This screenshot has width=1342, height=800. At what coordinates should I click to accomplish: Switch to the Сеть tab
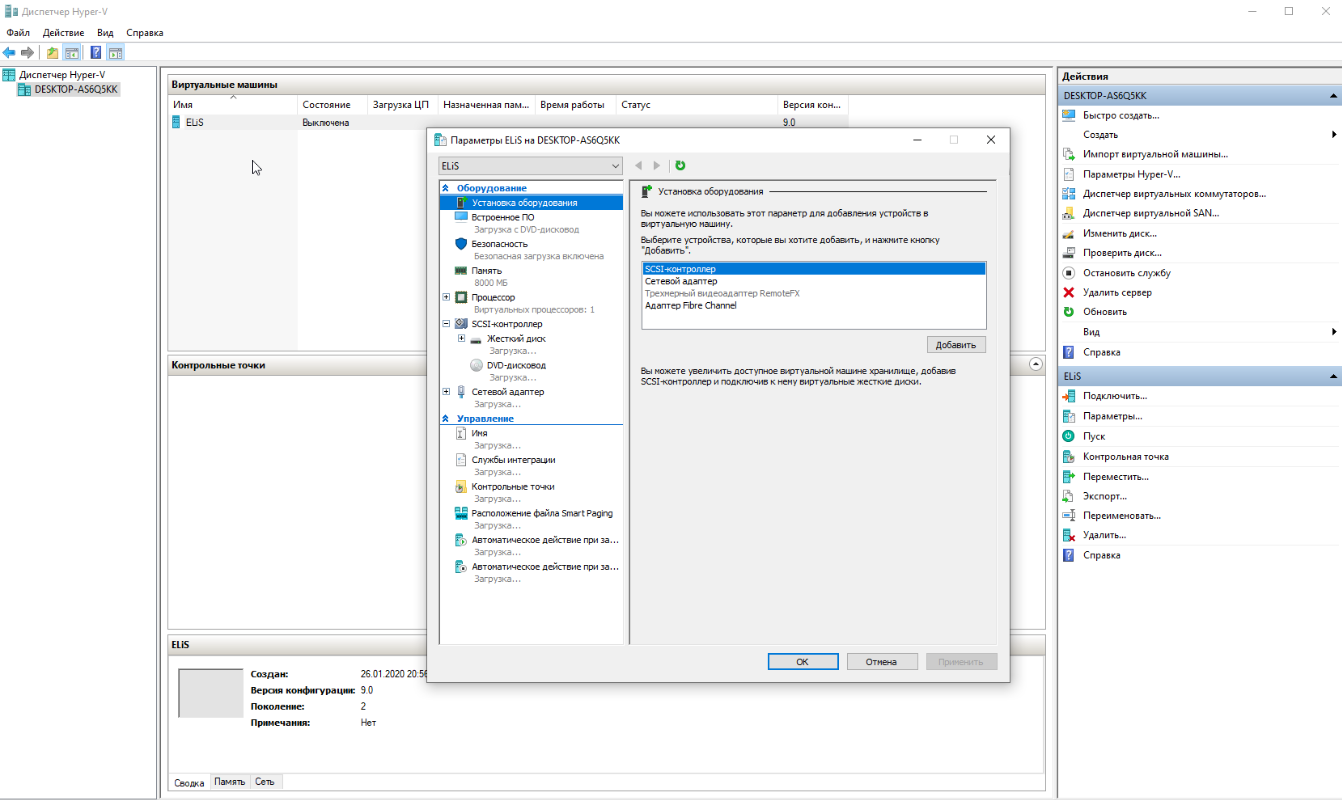click(x=265, y=781)
